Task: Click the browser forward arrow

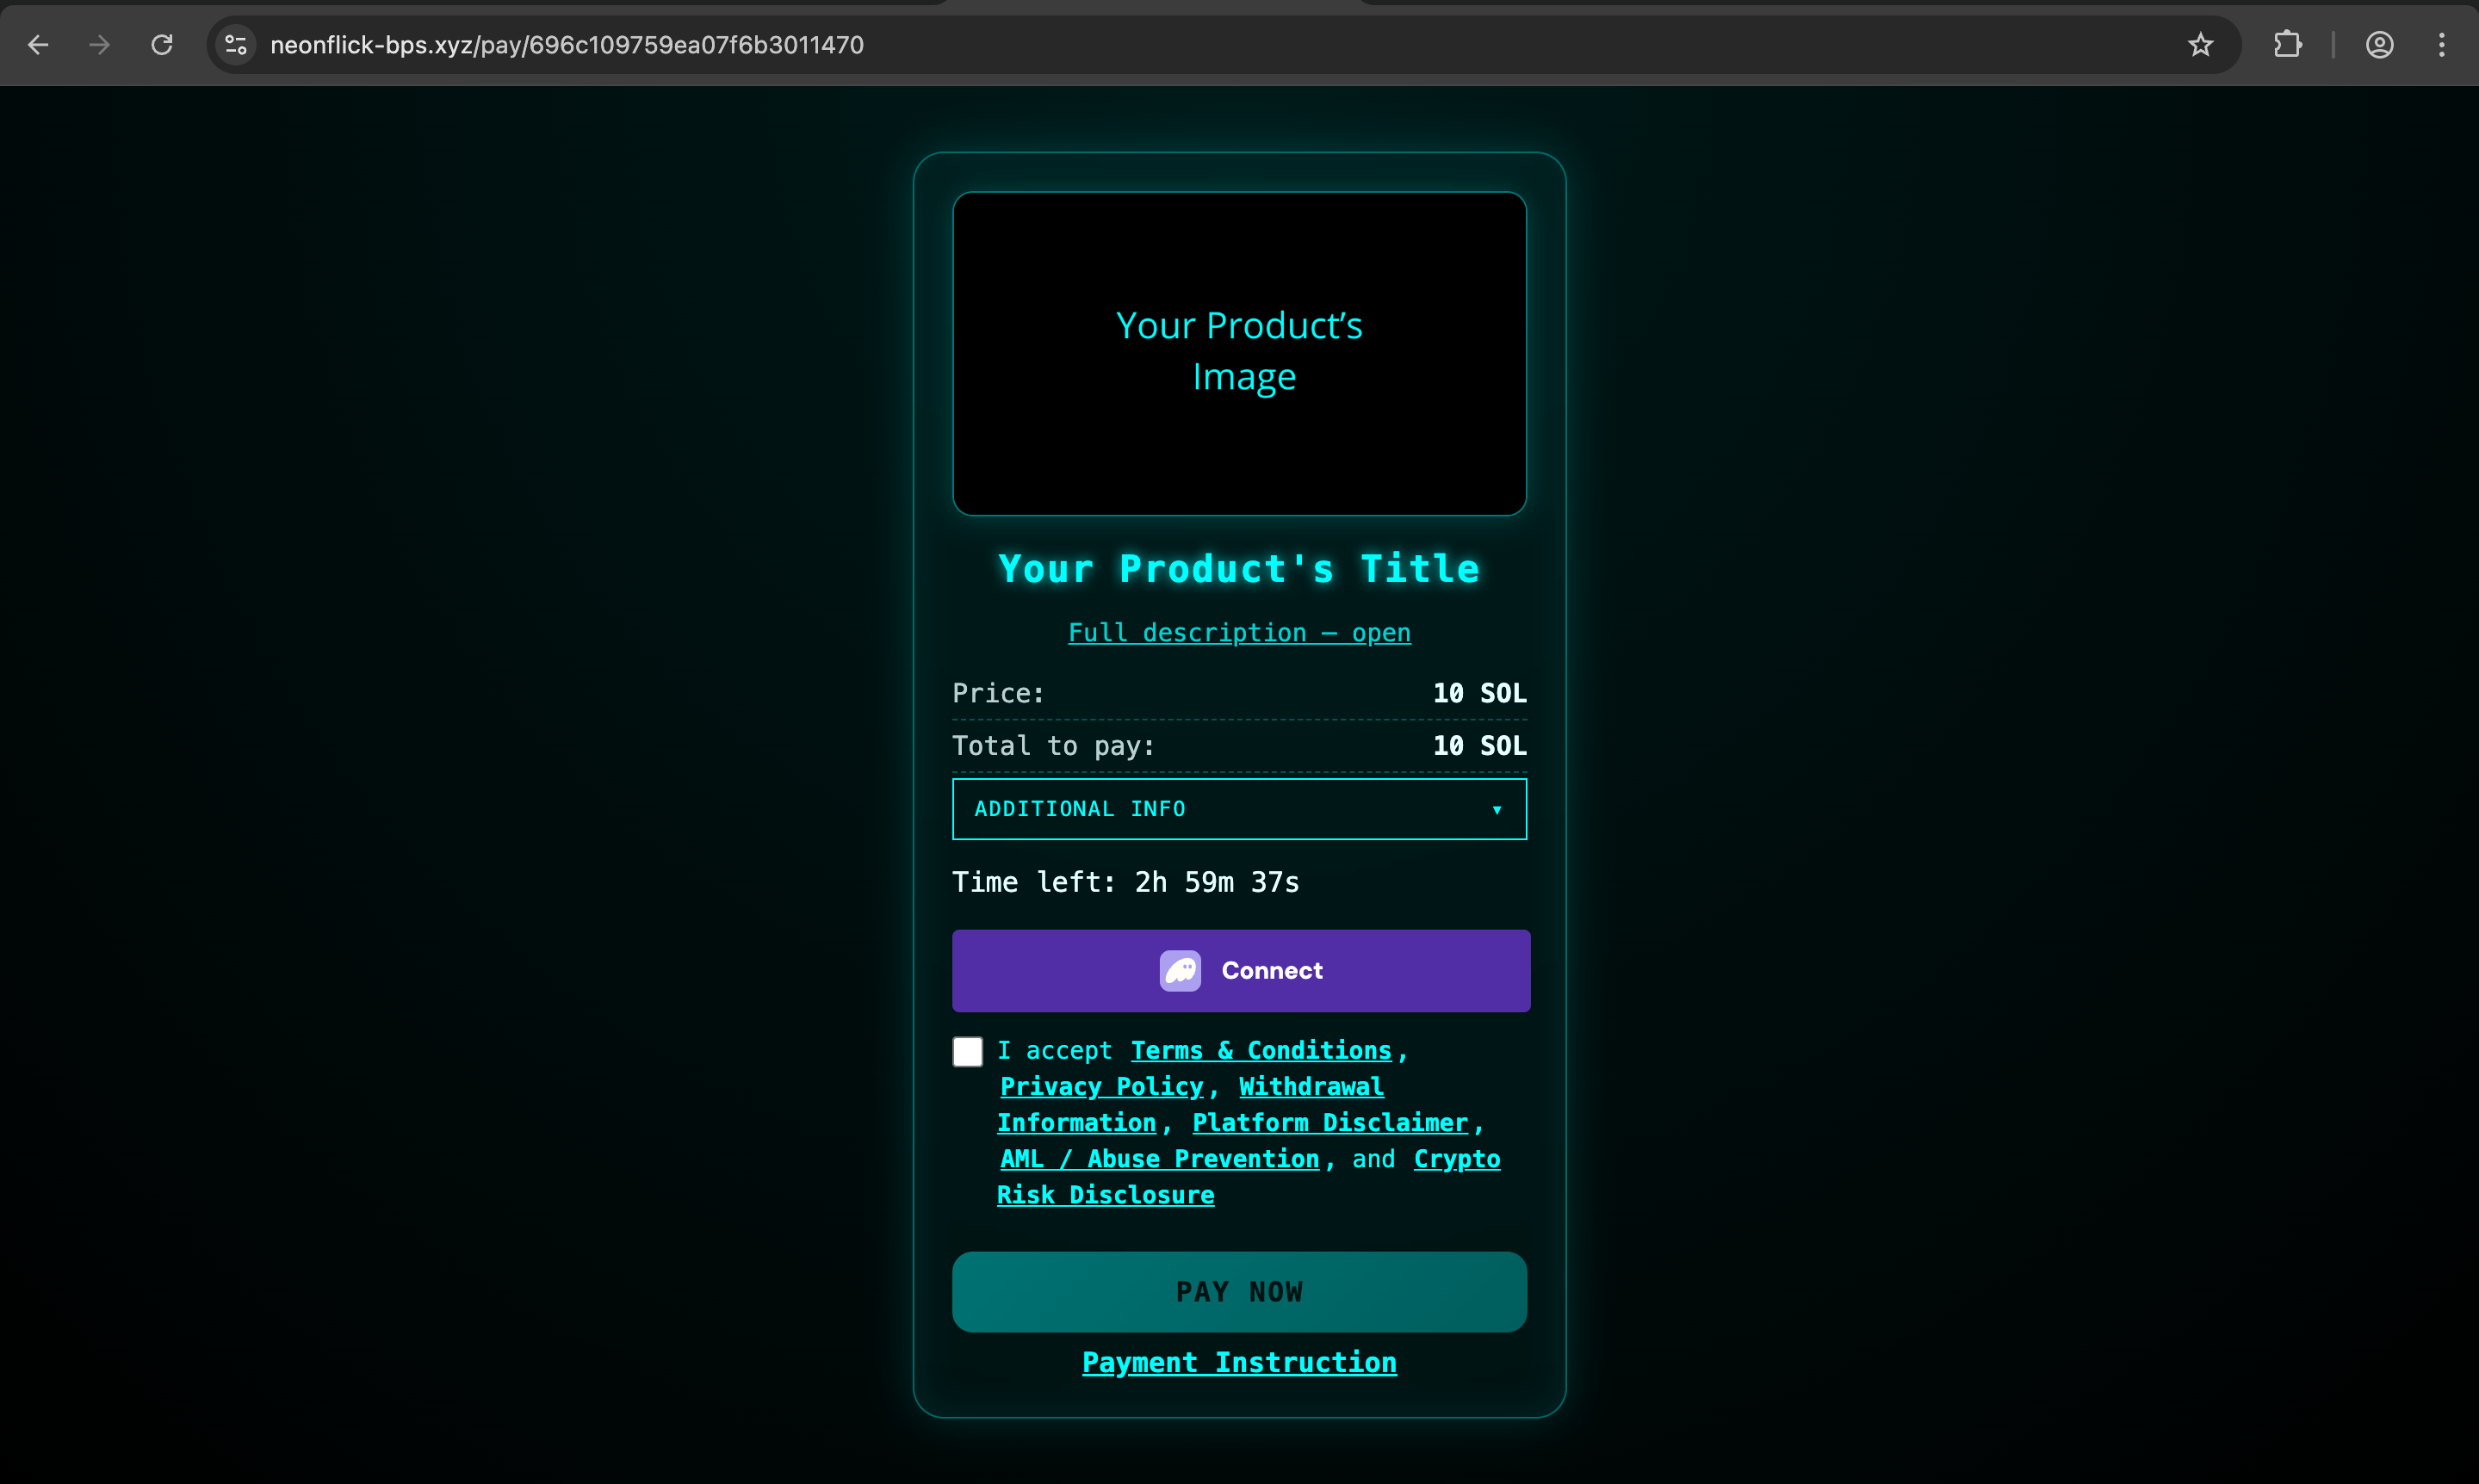Action: pyautogui.click(x=99, y=45)
